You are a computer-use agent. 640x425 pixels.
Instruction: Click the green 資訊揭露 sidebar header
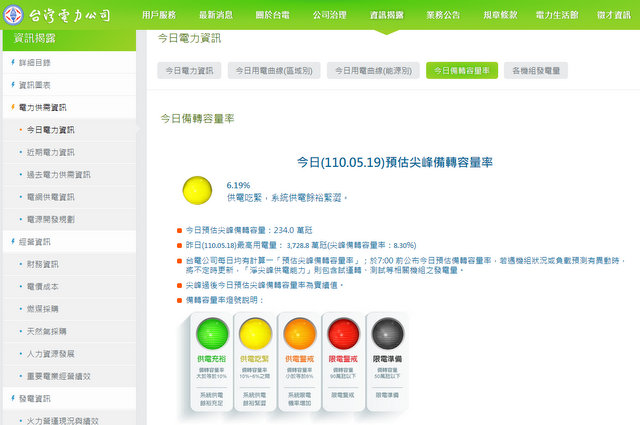coord(69,40)
